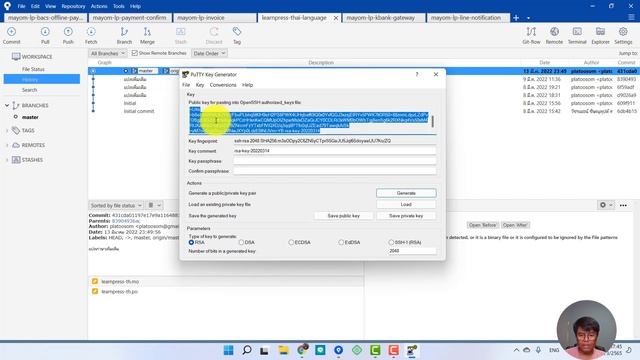640x360 pixels.
Task: Expand the REMOTES tree section
Action: (x=7, y=145)
